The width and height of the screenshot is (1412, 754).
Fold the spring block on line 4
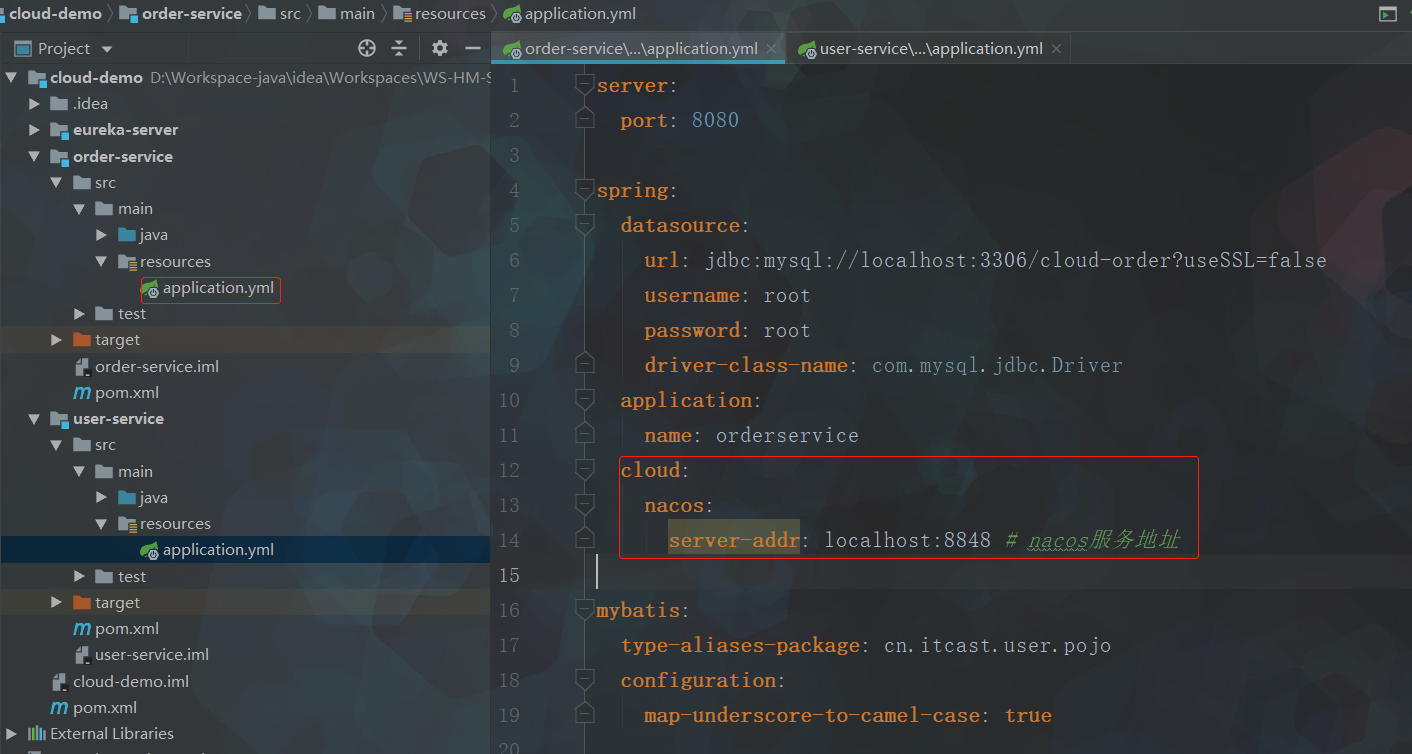click(x=585, y=191)
